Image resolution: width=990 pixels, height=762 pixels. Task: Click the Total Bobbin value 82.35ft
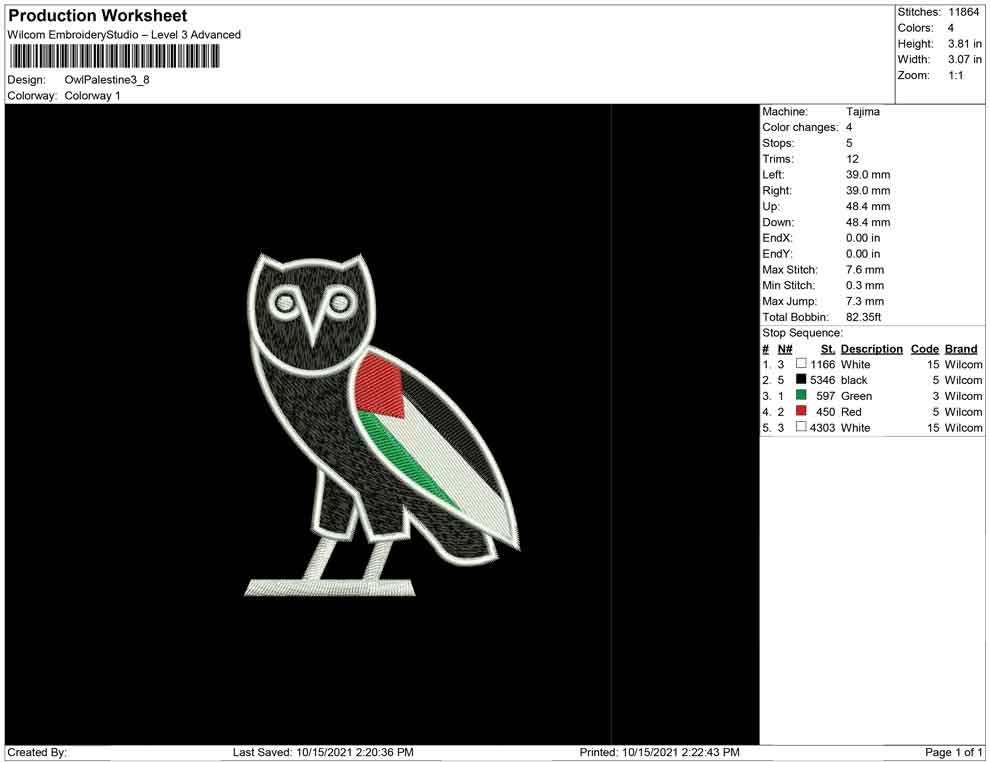click(864, 317)
